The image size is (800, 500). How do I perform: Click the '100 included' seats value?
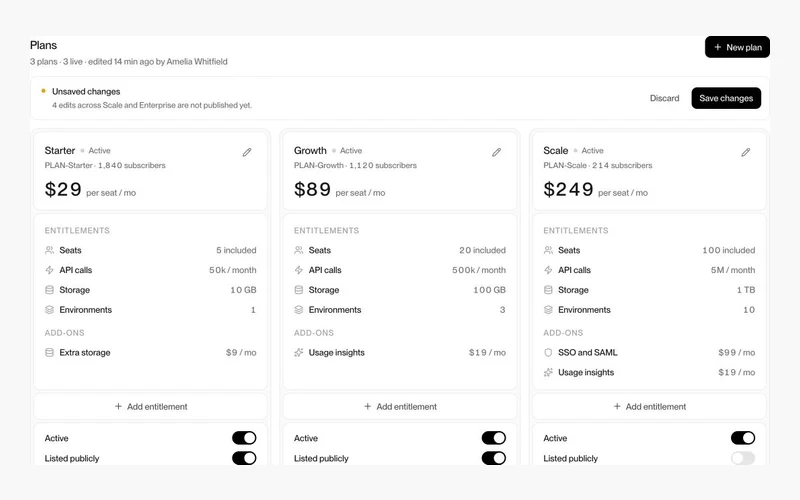pos(729,250)
